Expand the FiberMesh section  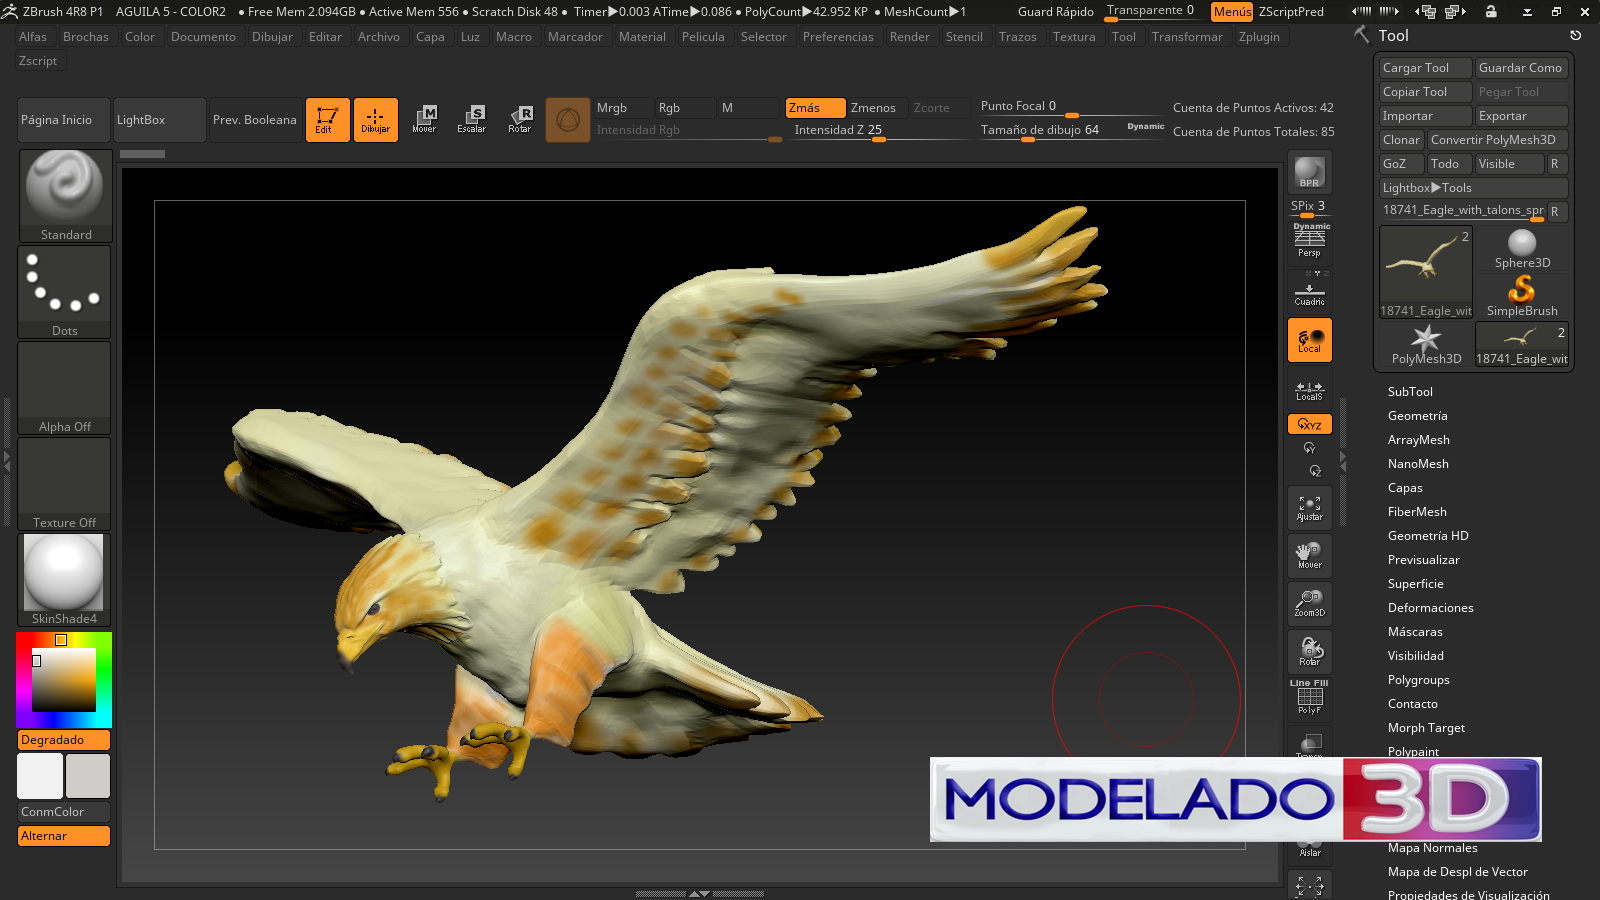(x=1417, y=512)
